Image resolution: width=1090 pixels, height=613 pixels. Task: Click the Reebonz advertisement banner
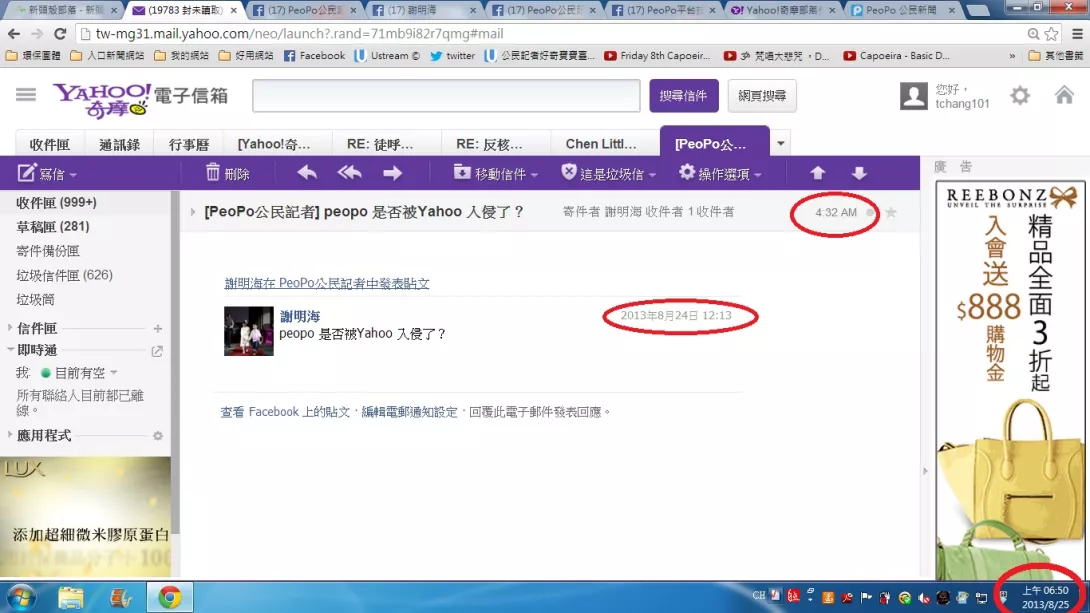pos(1010,379)
